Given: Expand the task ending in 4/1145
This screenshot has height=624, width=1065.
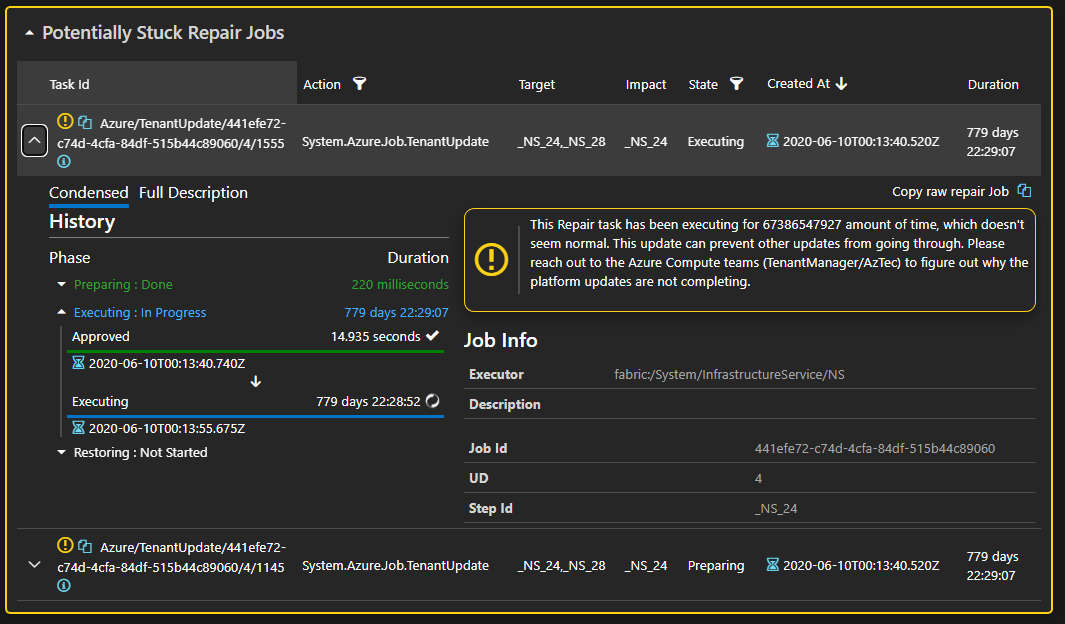Looking at the screenshot, I should click(x=35, y=564).
